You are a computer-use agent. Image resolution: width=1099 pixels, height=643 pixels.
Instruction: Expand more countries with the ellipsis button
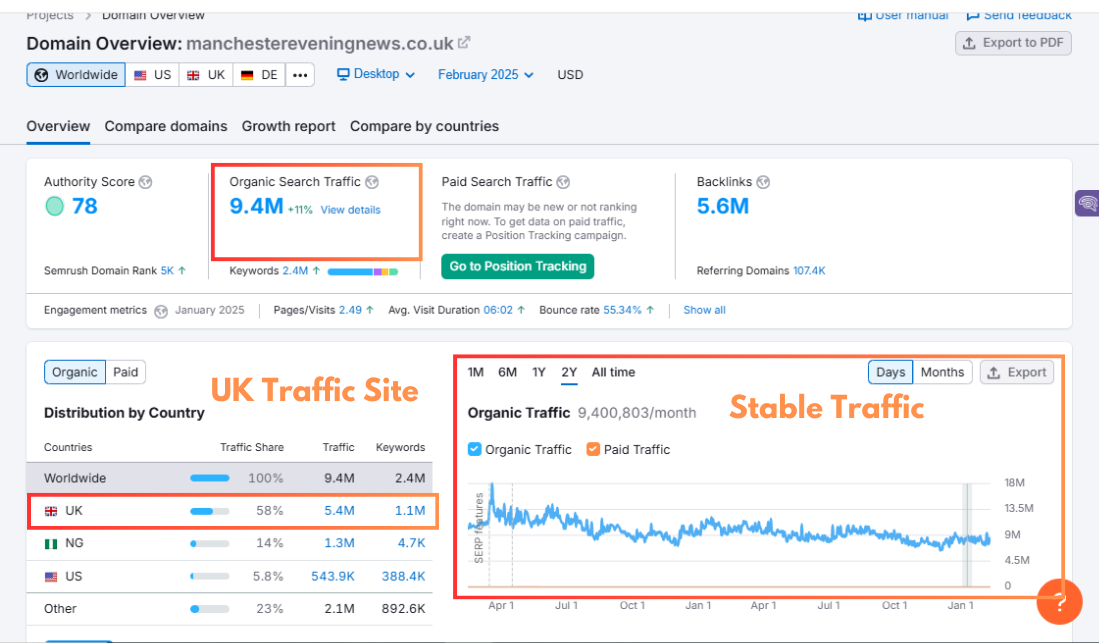point(299,75)
